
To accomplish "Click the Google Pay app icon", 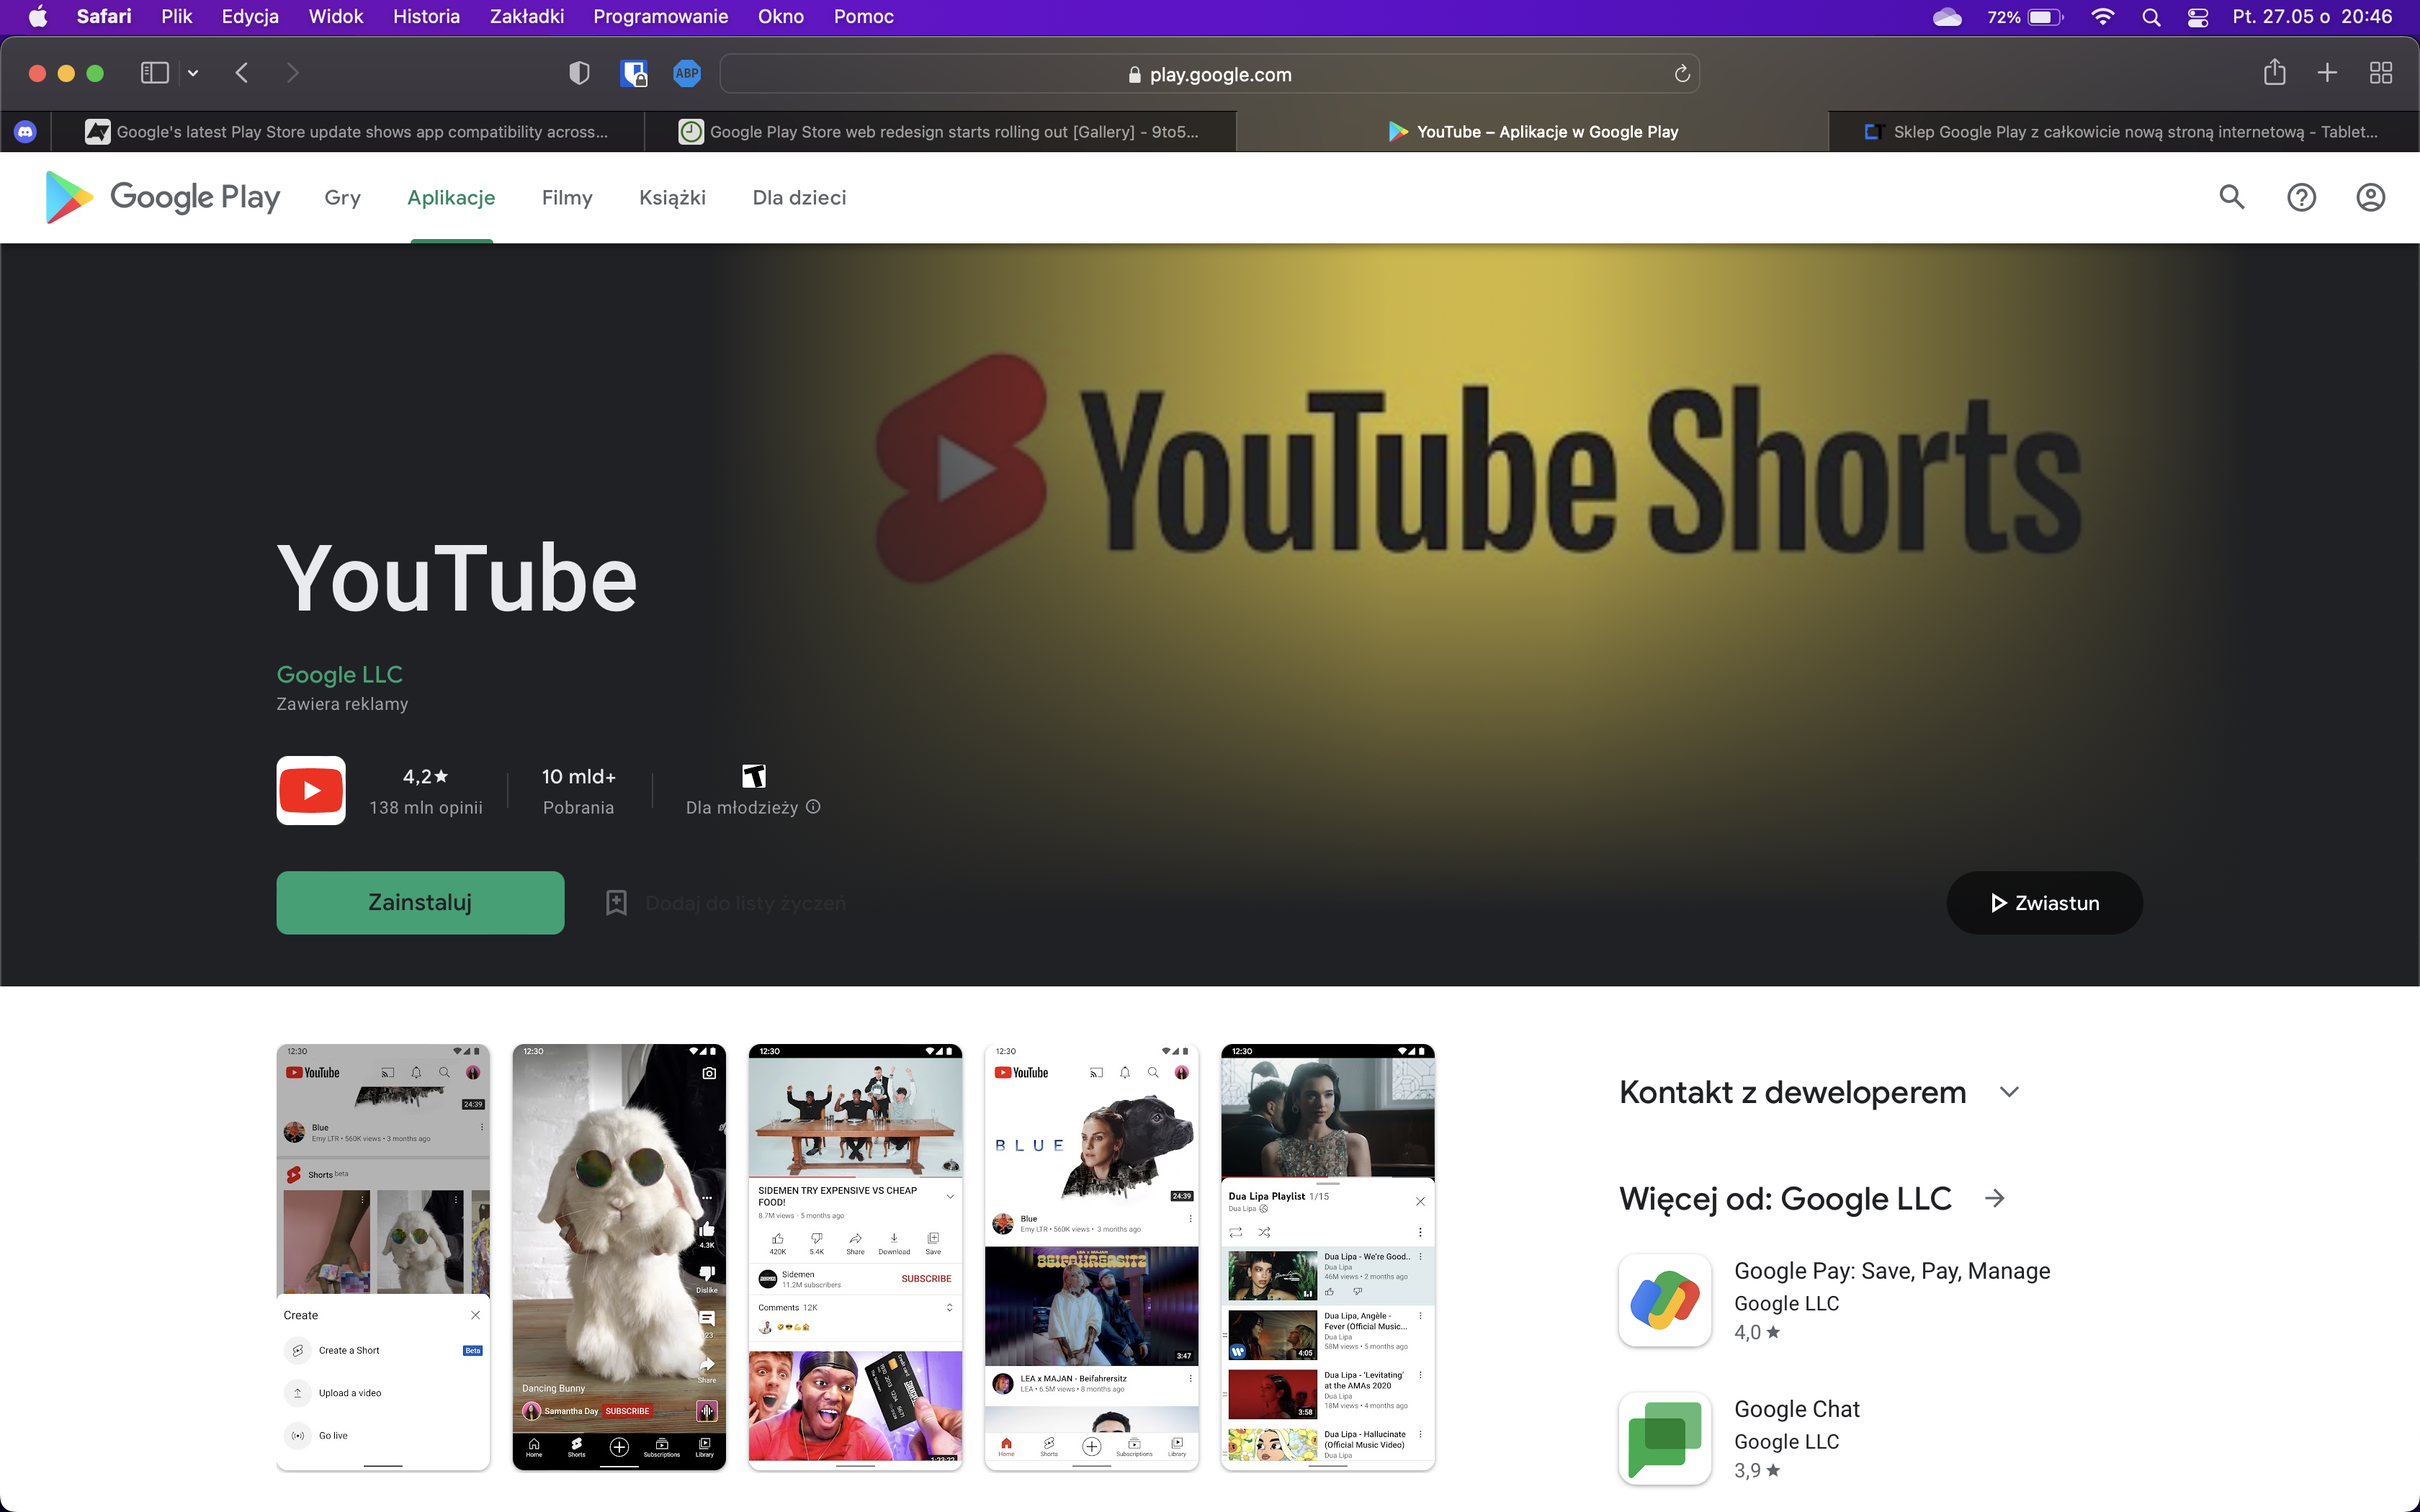I will pyautogui.click(x=1665, y=1300).
